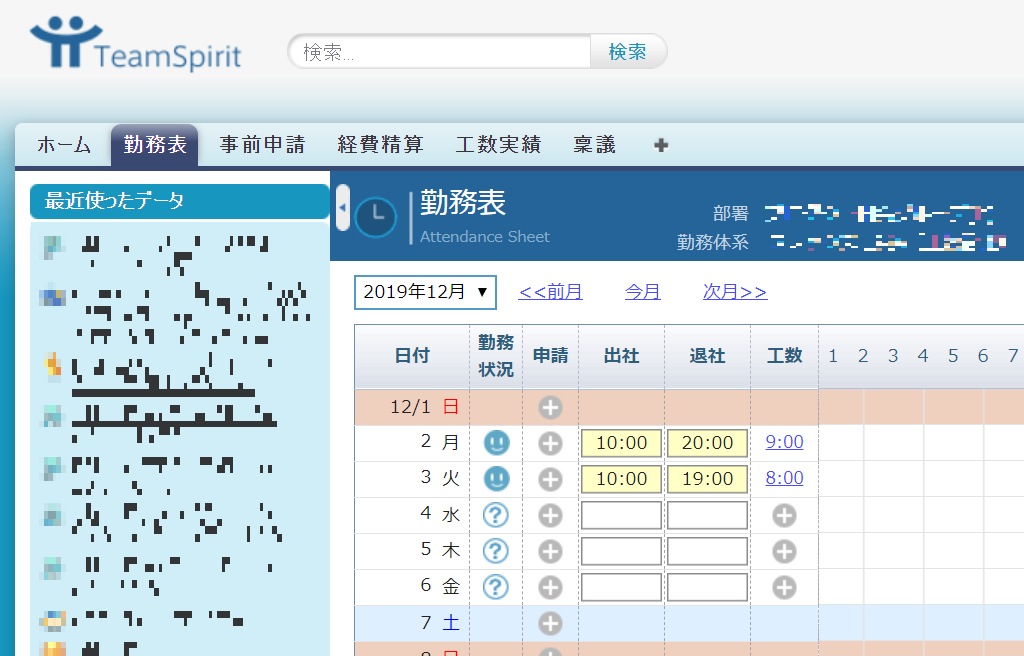
Task: Switch to the 経費精算 tab
Action: [381, 144]
